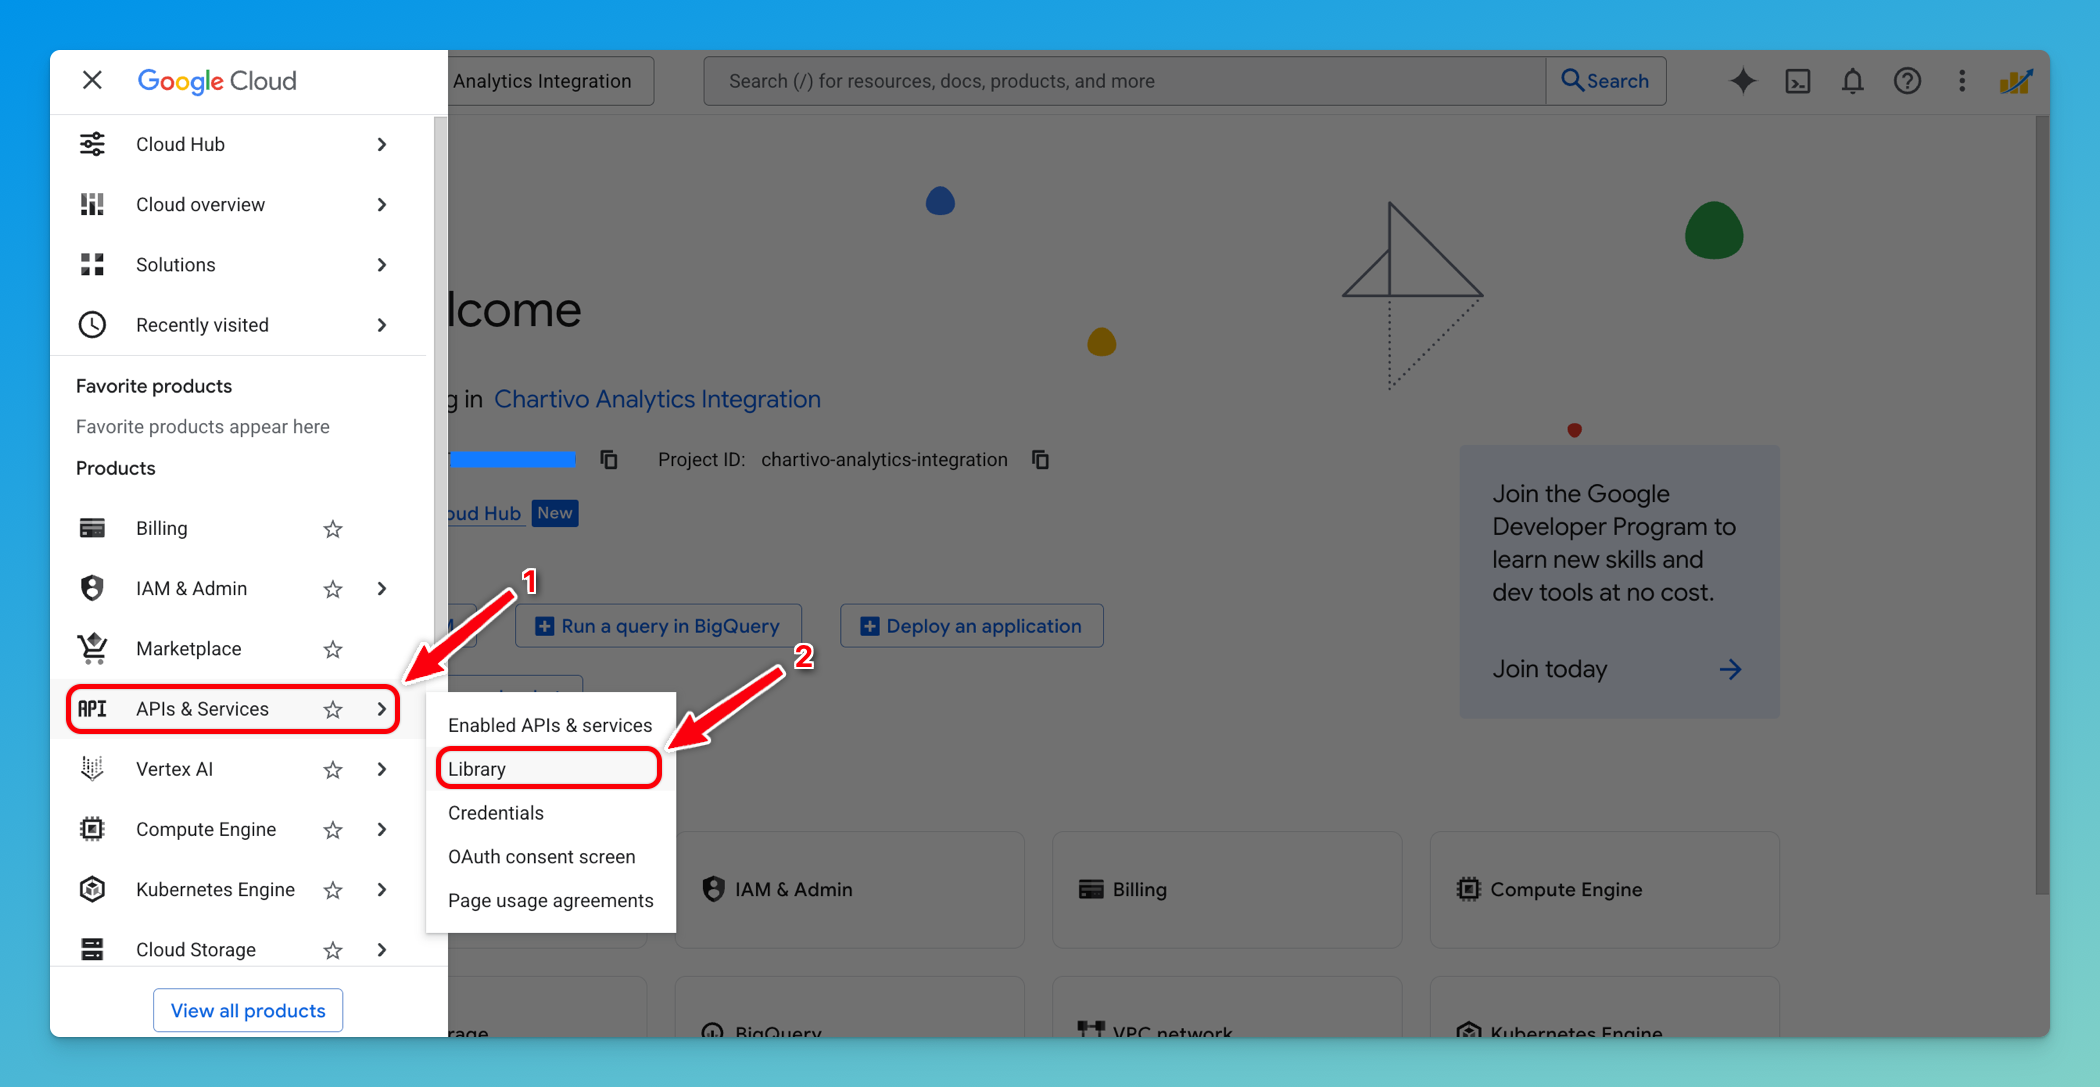Click the blue progress bar

pos(515,459)
